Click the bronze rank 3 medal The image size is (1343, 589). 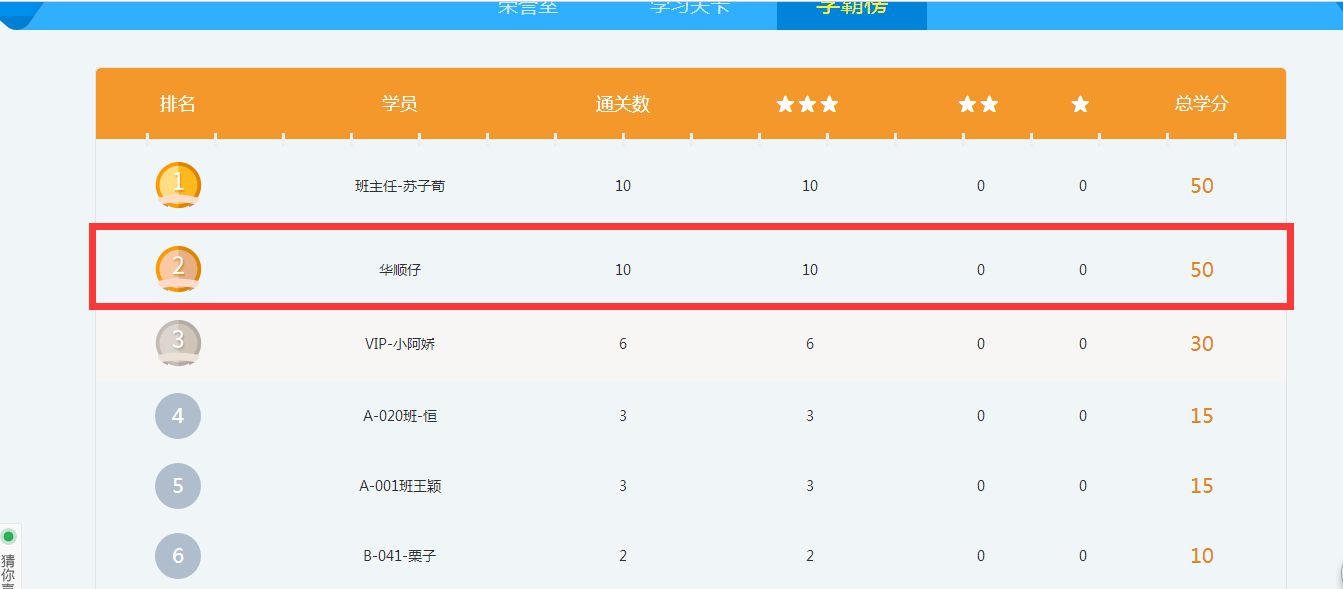pyautogui.click(x=178, y=342)
